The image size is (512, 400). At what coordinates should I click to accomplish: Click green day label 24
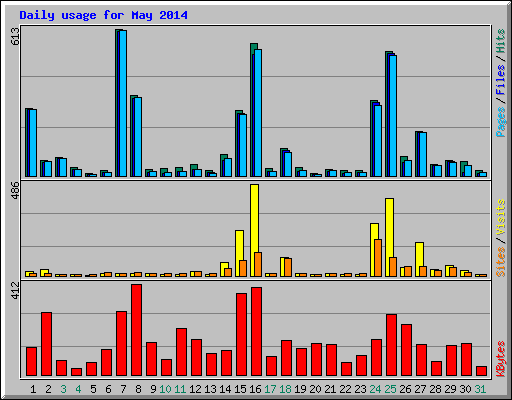[375, 389]
